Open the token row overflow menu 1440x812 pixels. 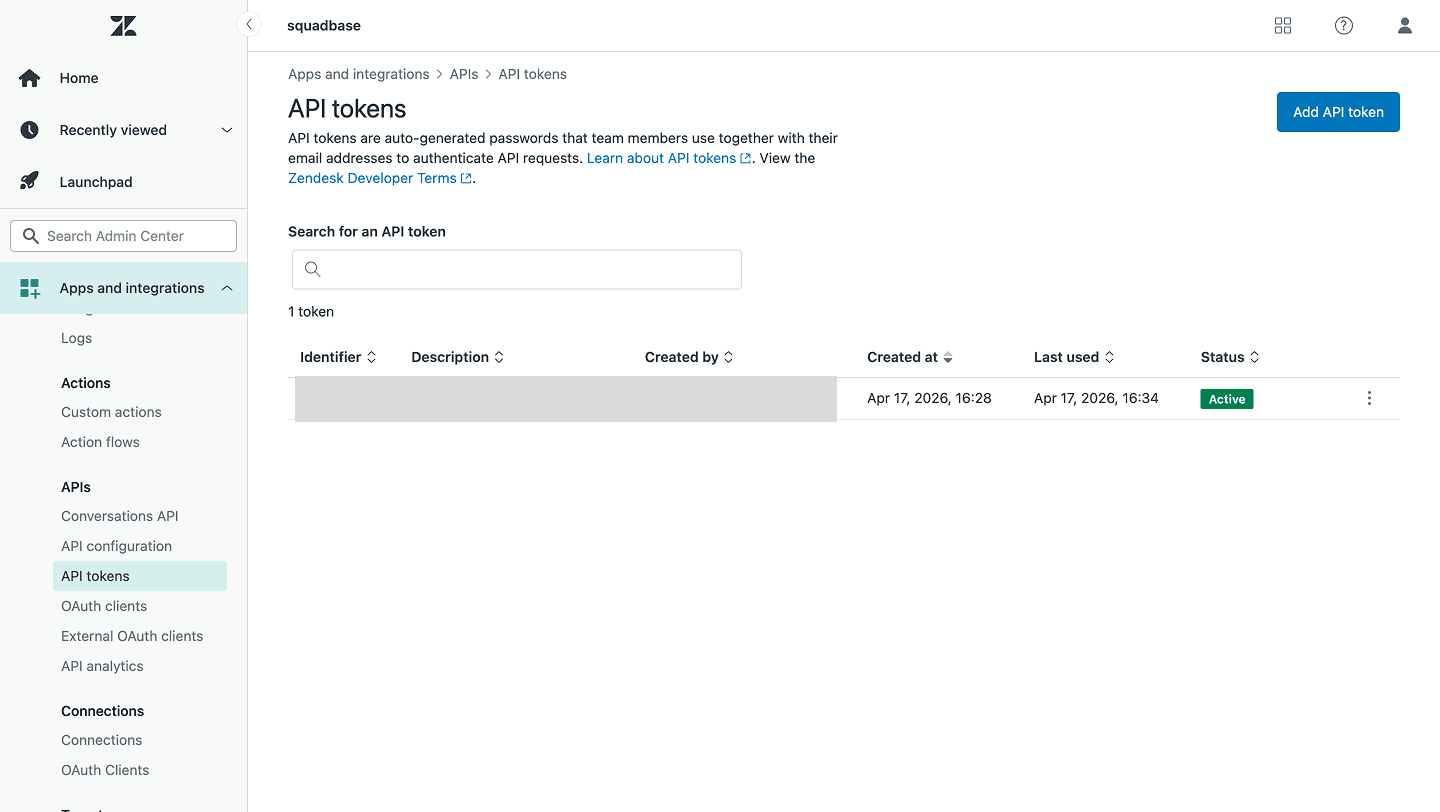pos(1369,397)
